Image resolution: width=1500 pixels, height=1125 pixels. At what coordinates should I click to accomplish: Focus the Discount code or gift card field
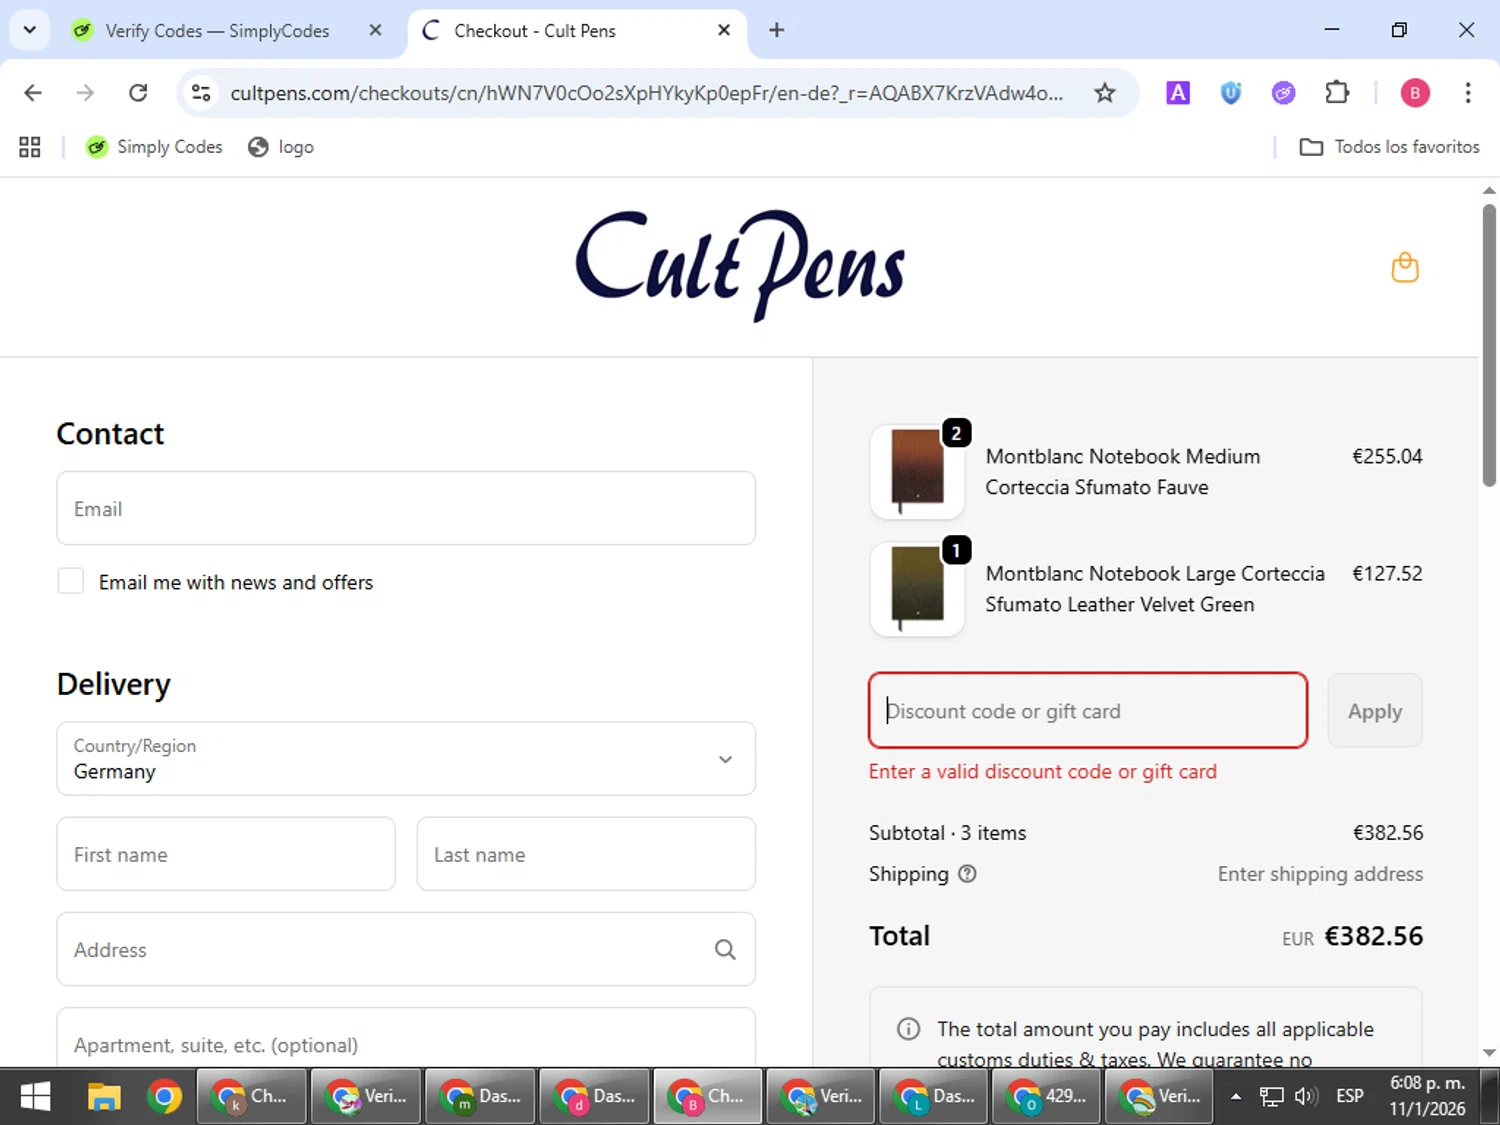1088,710
